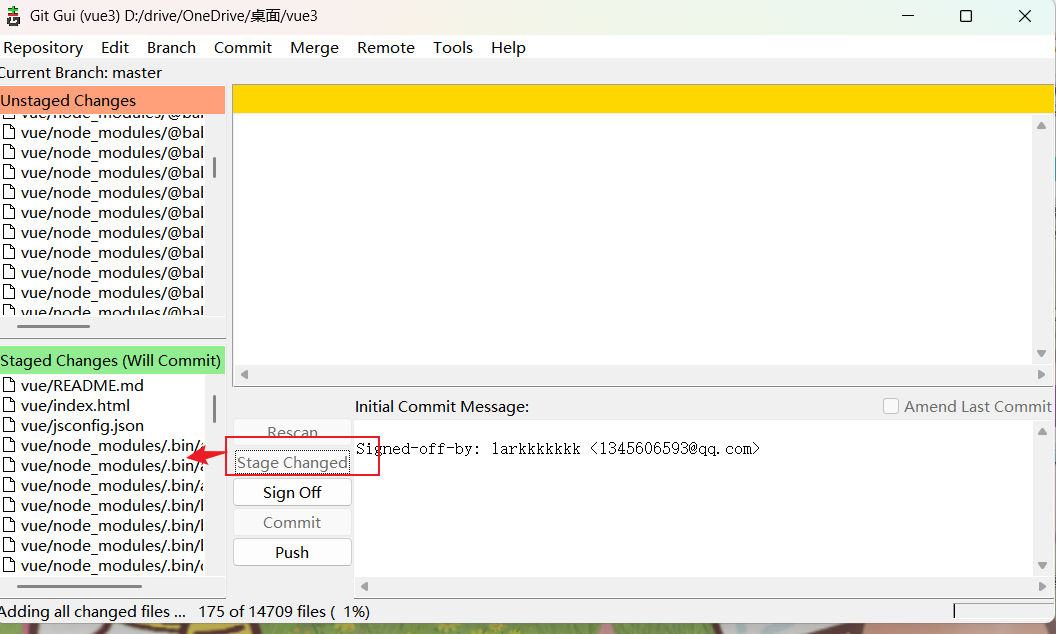The width and height of the screenshot is (1056, 634).
Task: Click in the commit message text area
Action: (694, 499)
